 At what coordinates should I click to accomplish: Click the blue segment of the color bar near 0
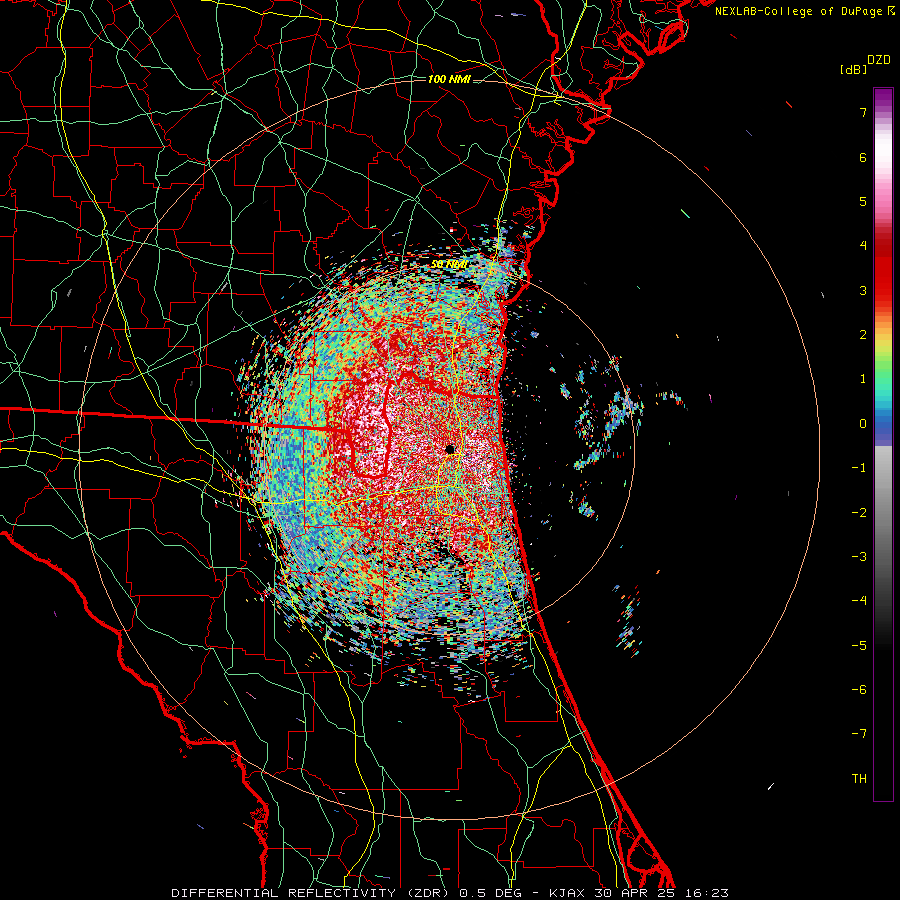883,425
